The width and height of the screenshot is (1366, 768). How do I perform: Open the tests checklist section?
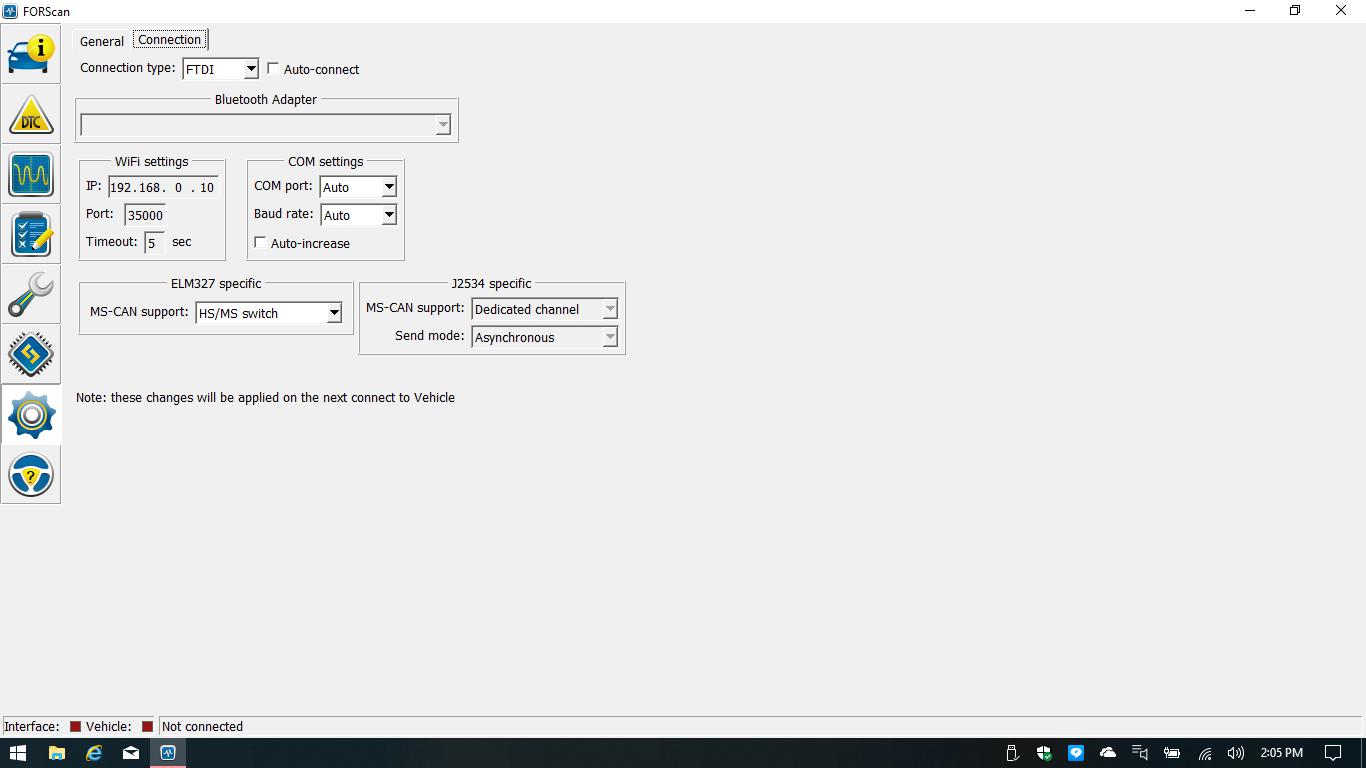(31, 234)
